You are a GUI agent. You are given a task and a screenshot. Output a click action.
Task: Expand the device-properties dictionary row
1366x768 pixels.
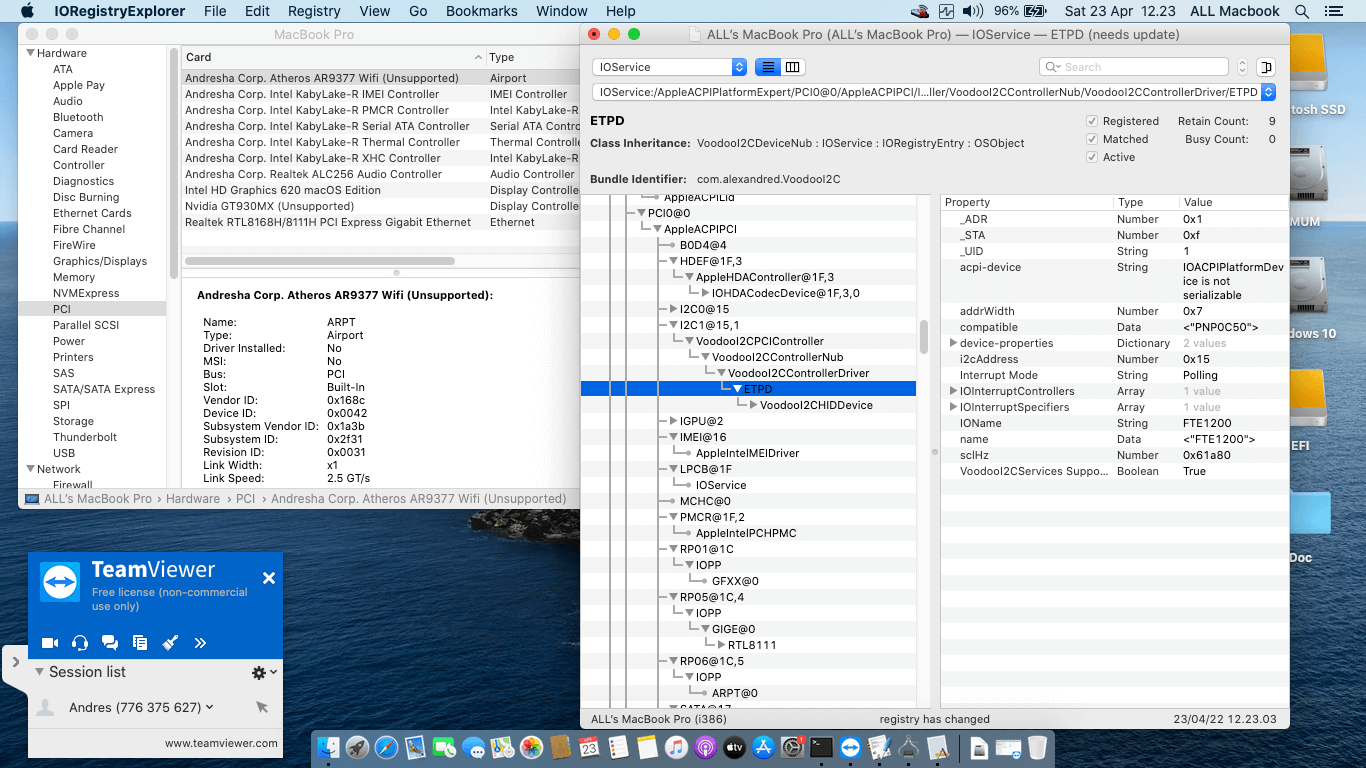coord(953,343)
